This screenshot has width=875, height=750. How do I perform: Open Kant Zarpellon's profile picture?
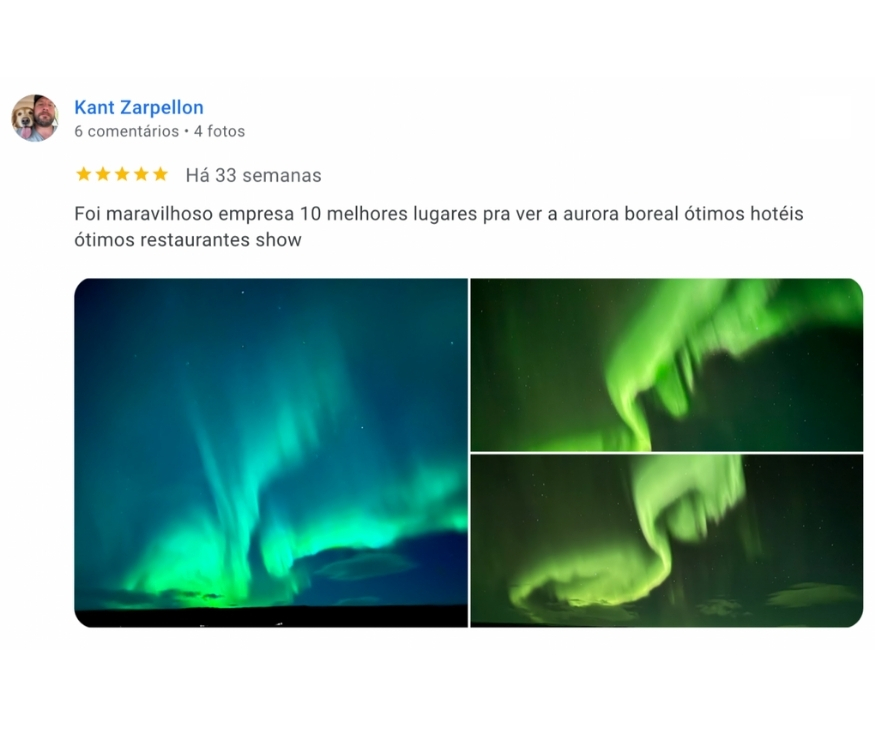pyautogui.click(x=35, y=118)
